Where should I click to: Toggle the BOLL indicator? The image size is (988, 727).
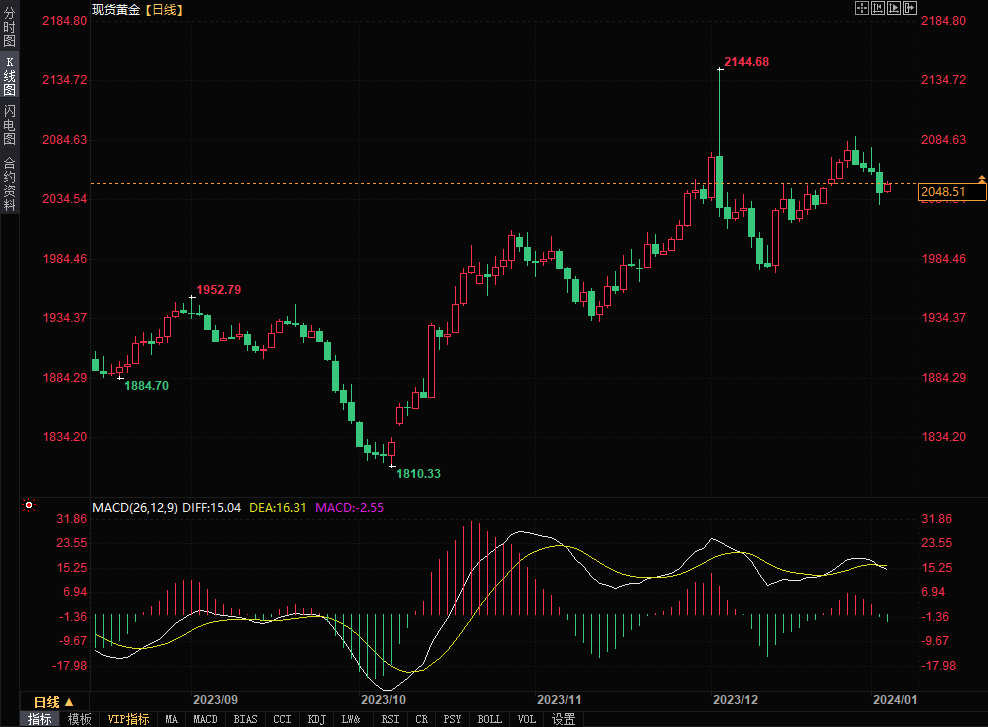[x=489, y=719]
